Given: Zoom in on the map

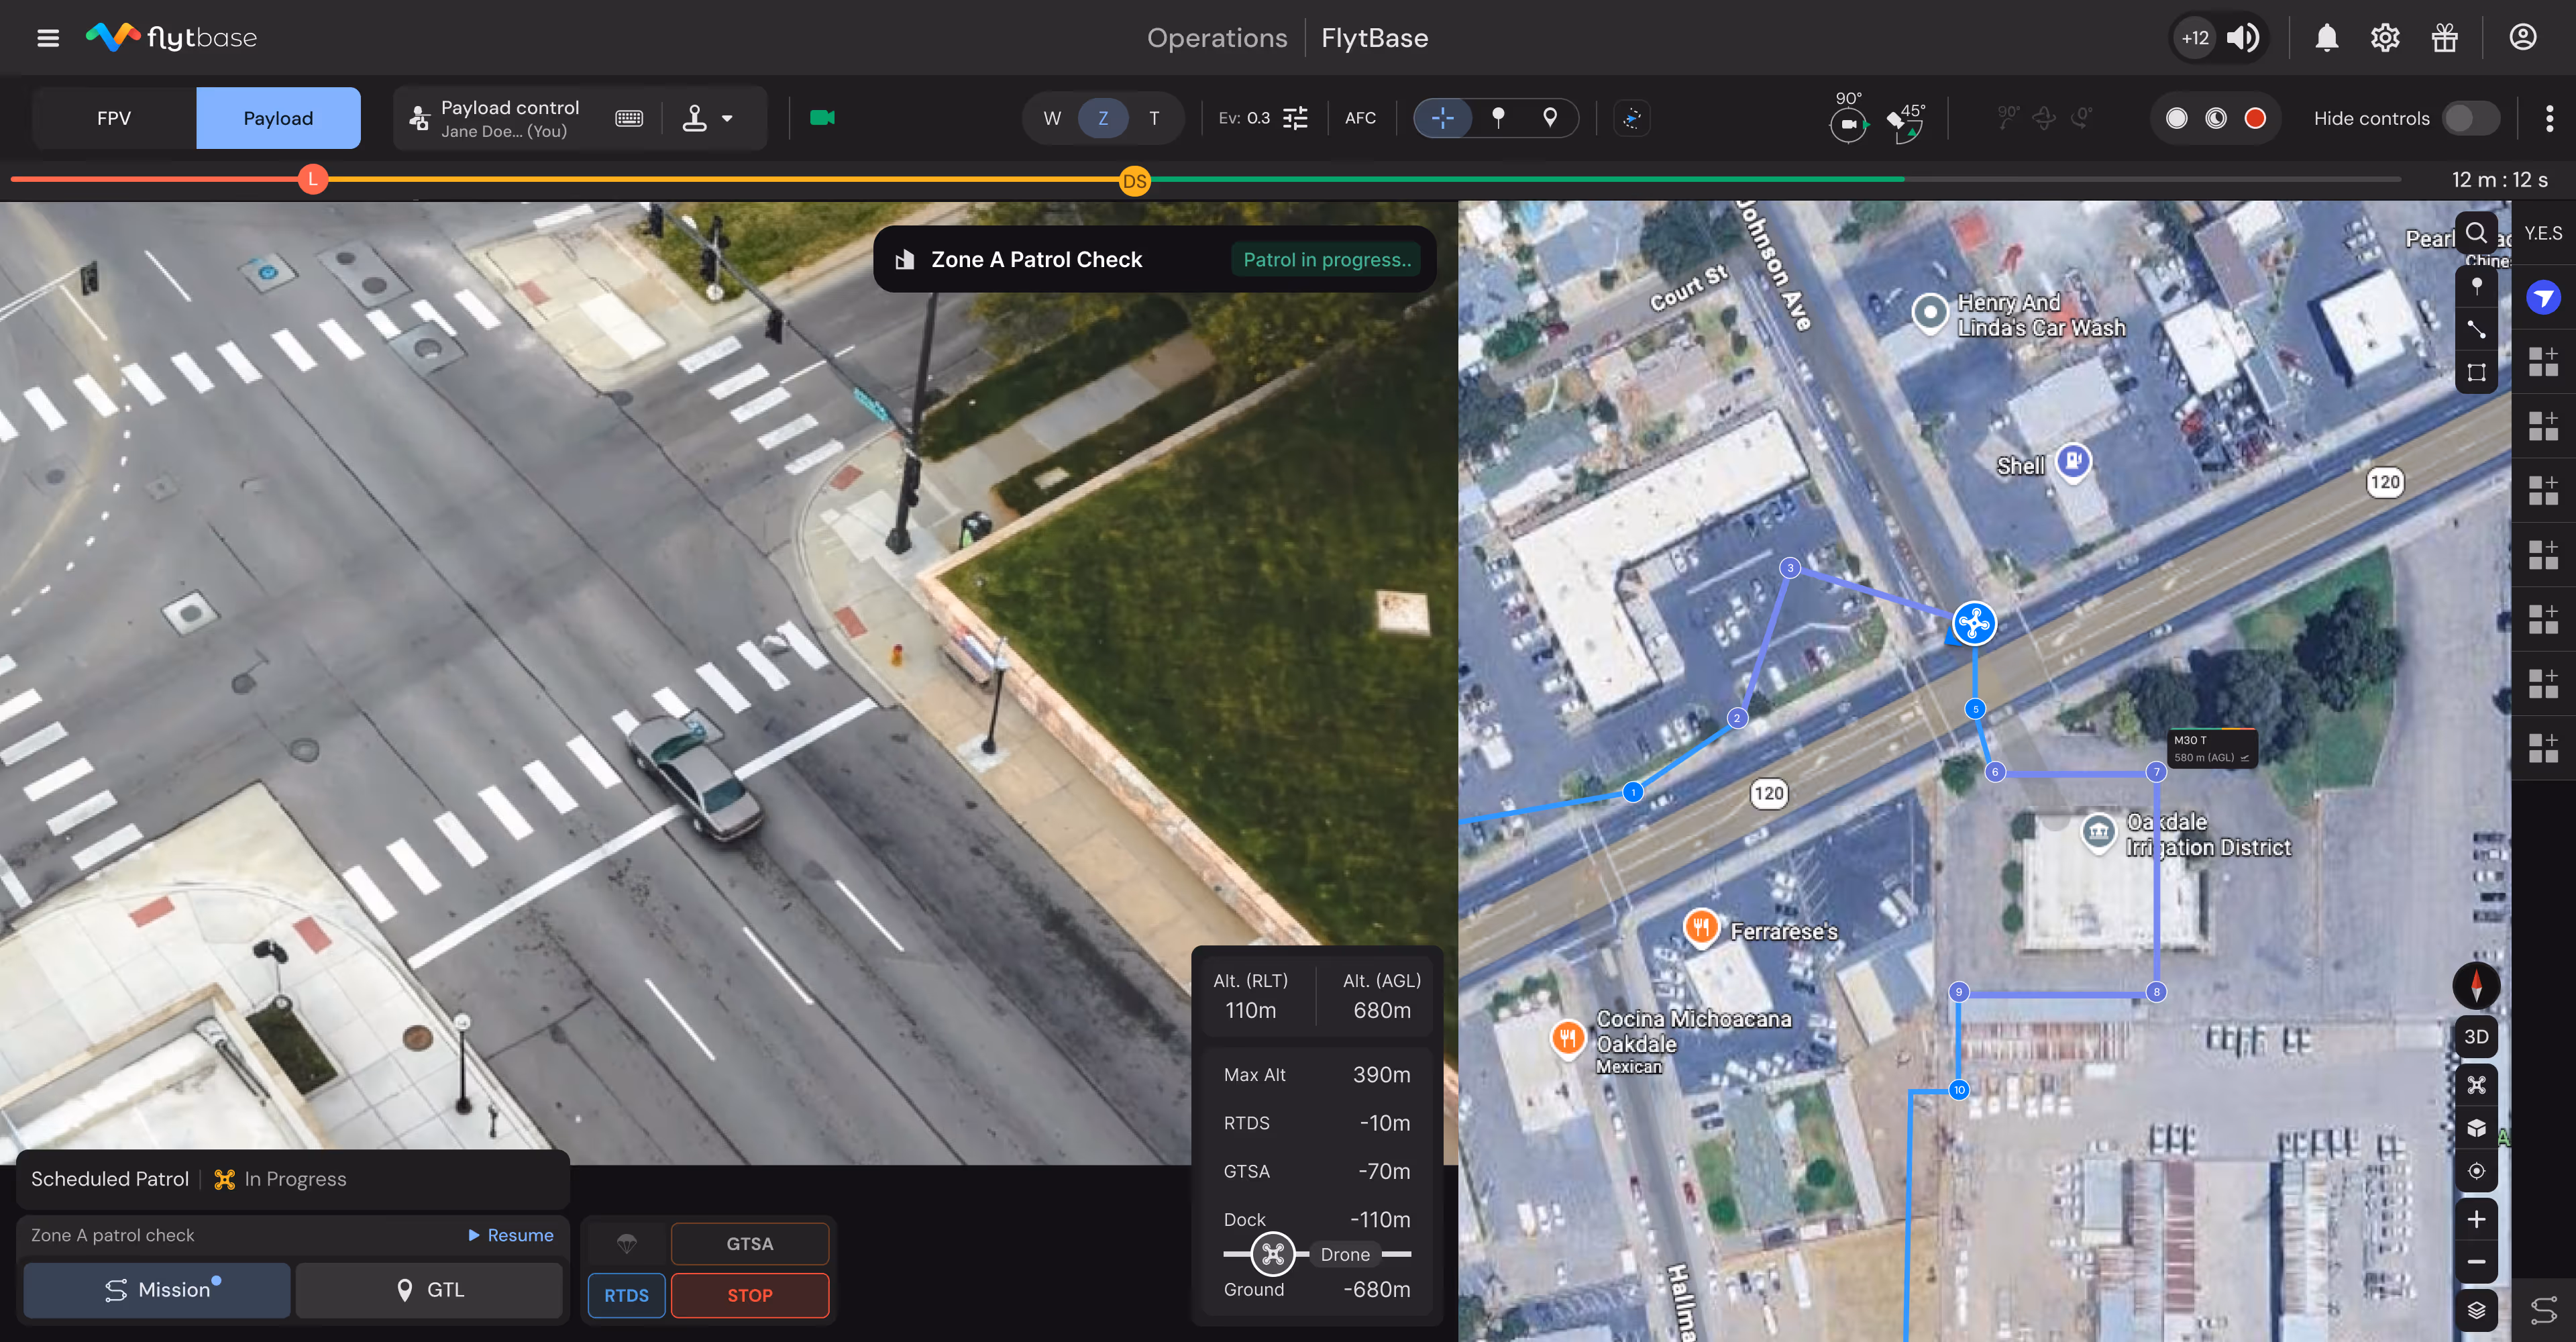Looking at the screenshot, I should pyautogui.click(x=2476, y=1219).
